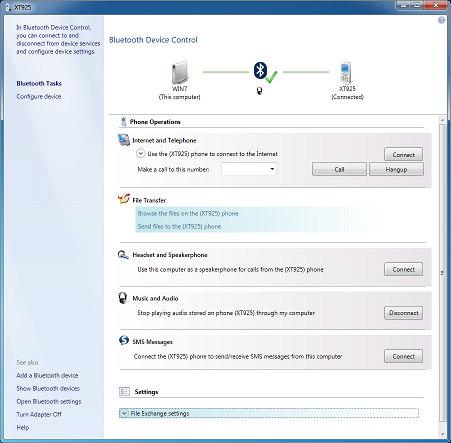Click the XT925 phone icon

[x=346, y=72]
